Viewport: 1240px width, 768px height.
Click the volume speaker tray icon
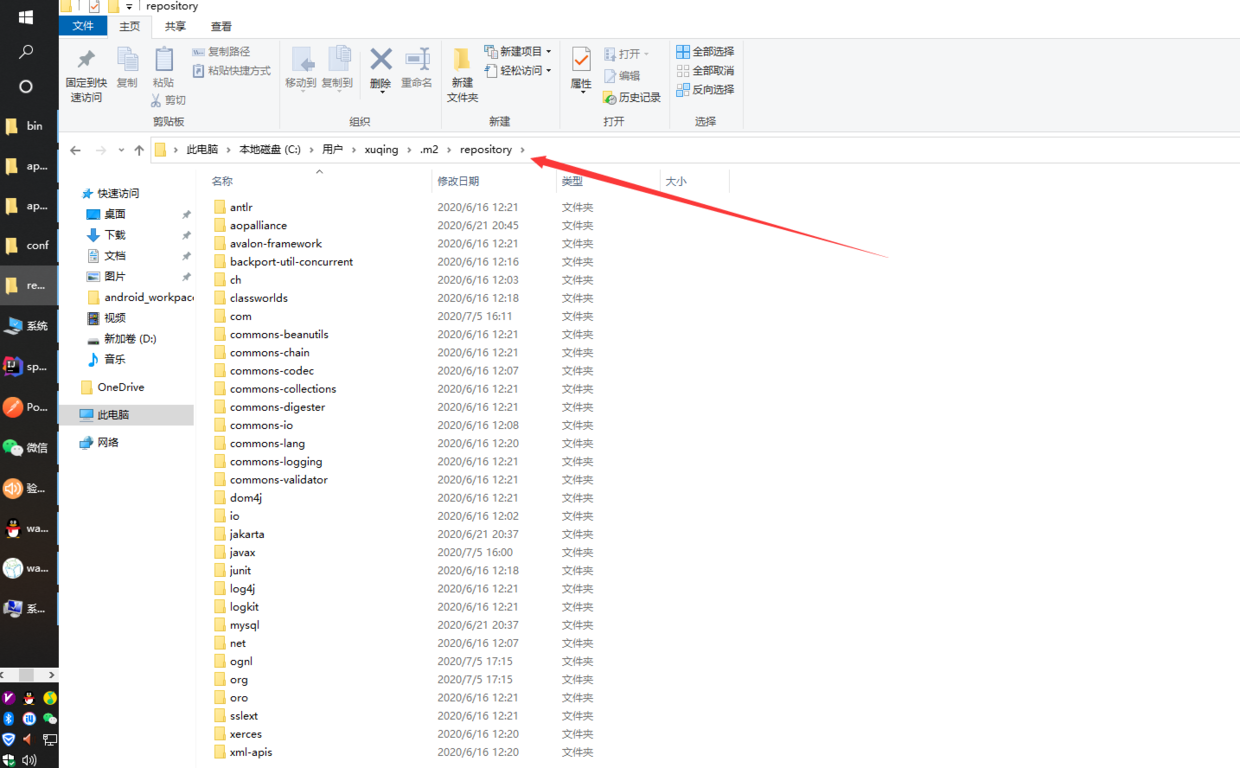pyautogui.click(x=28, y=760)
